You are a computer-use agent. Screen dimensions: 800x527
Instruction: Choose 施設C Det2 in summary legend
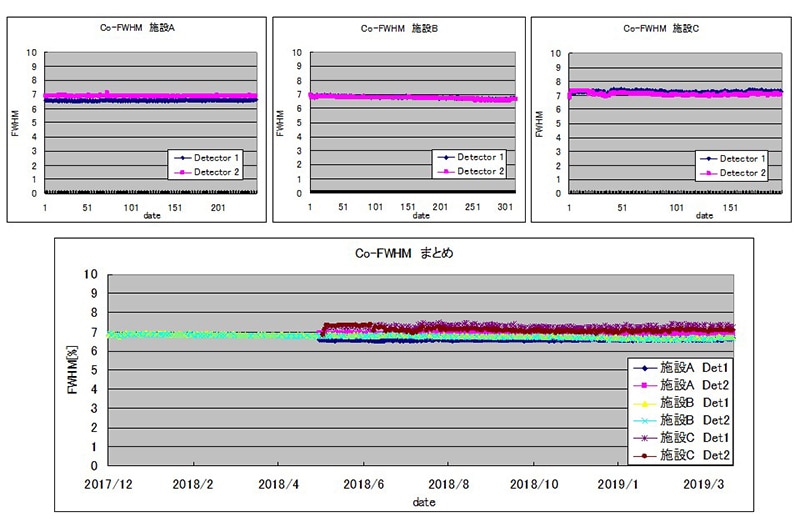coord(690,454)
